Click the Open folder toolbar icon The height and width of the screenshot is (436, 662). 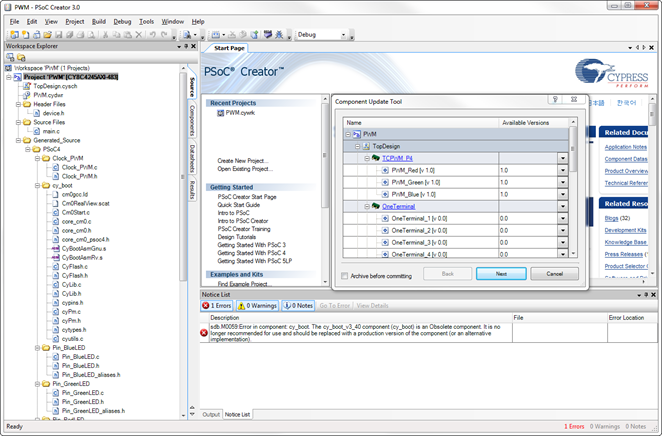tap(47, 35)
